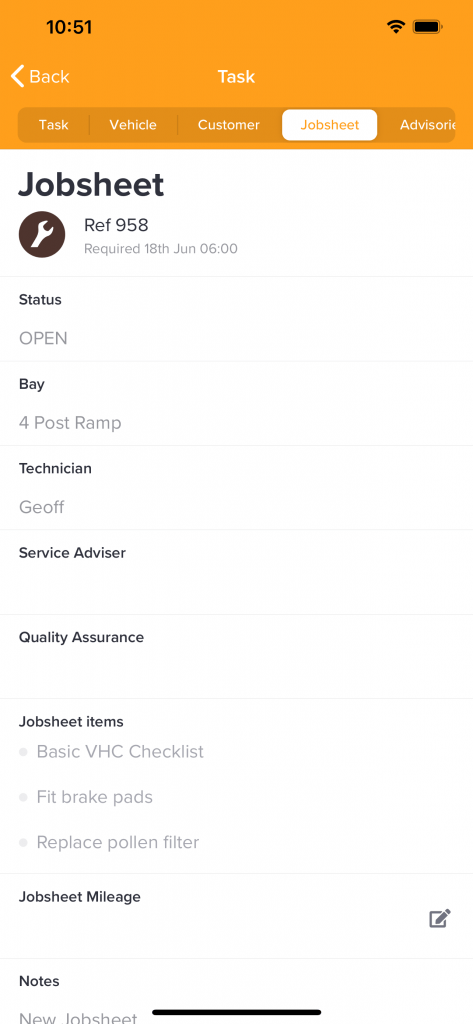Select the Jobsheet tab
The image size is (473, 1024).
coord(330,125)
